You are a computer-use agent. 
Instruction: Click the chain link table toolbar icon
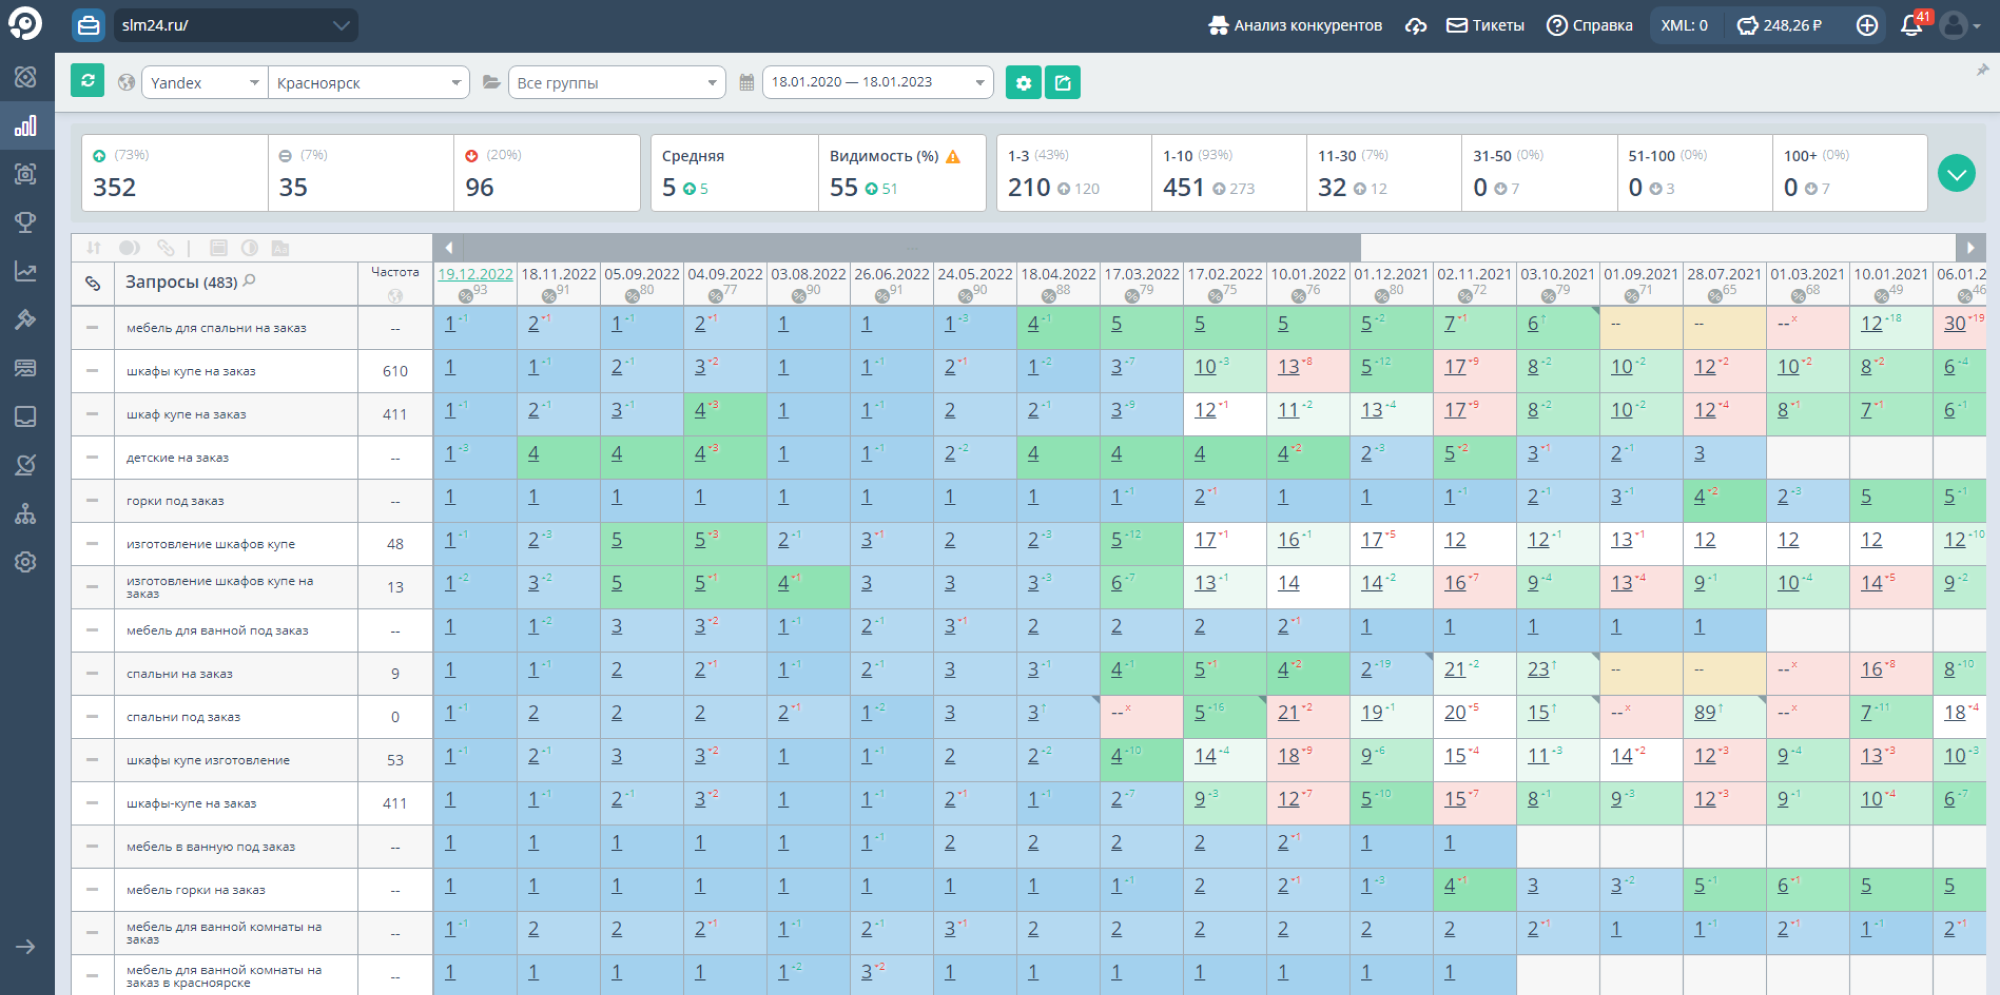tap(166, 248)
